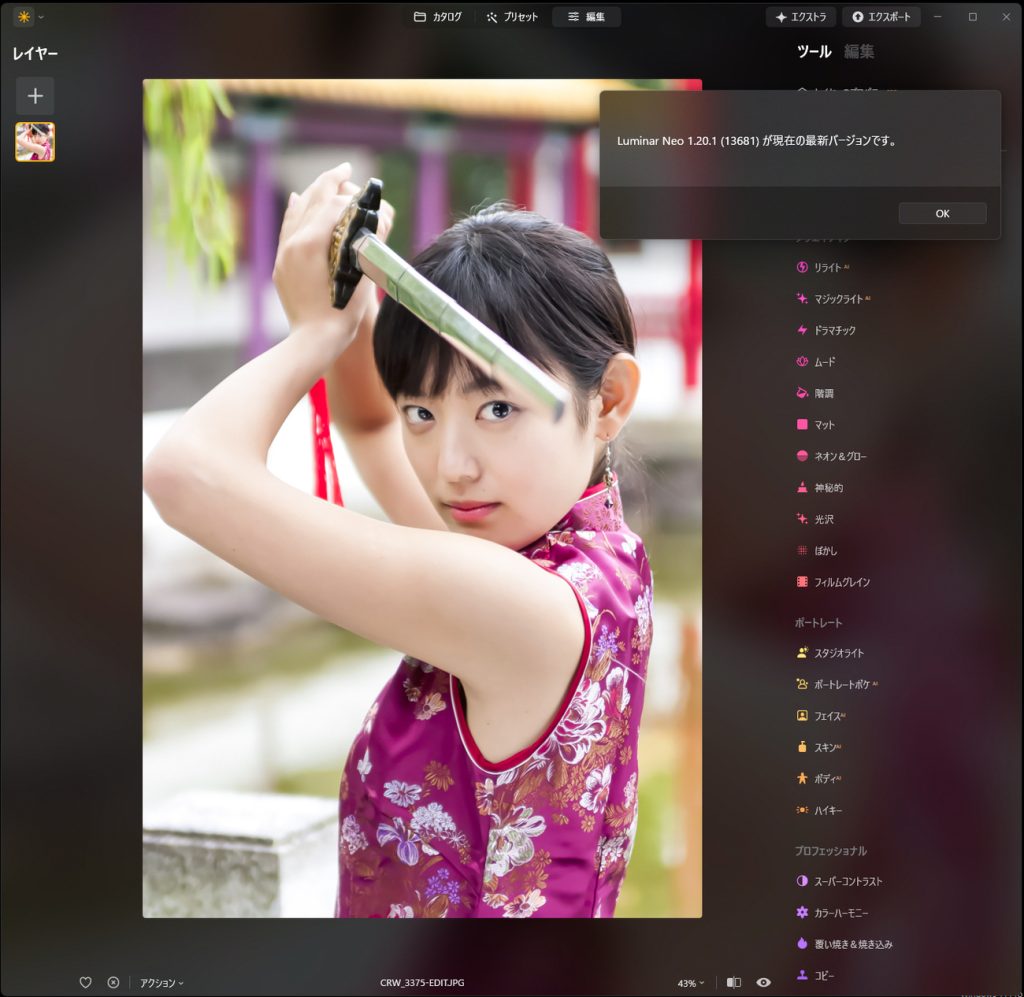
Task: Click OK in the version dialog
Action: pos(942,213)
